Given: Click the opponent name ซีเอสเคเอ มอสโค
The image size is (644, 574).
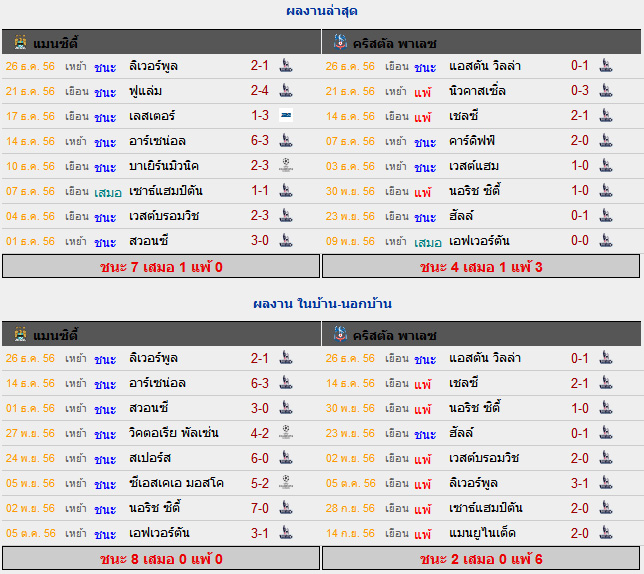Looking at the screenshot, I should coord(176,483).
